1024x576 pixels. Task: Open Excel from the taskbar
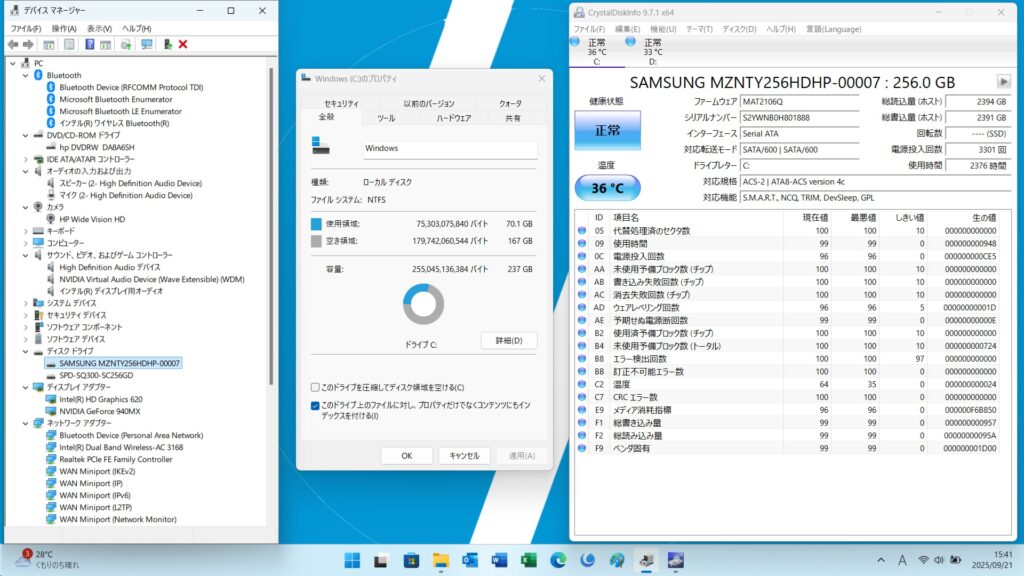529,559
